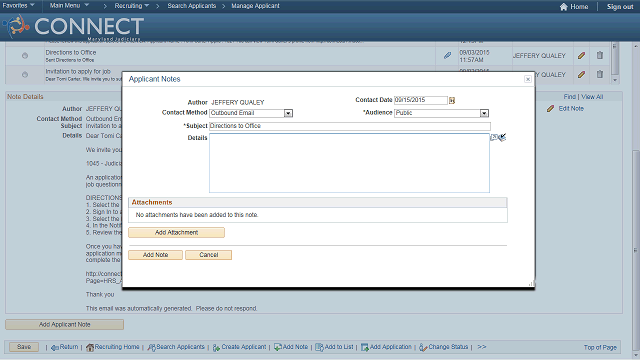The width and height of the screenshot is (640, 360).
Task: Click the trash icon on Invitation to apply row
Action: point(600,74)
